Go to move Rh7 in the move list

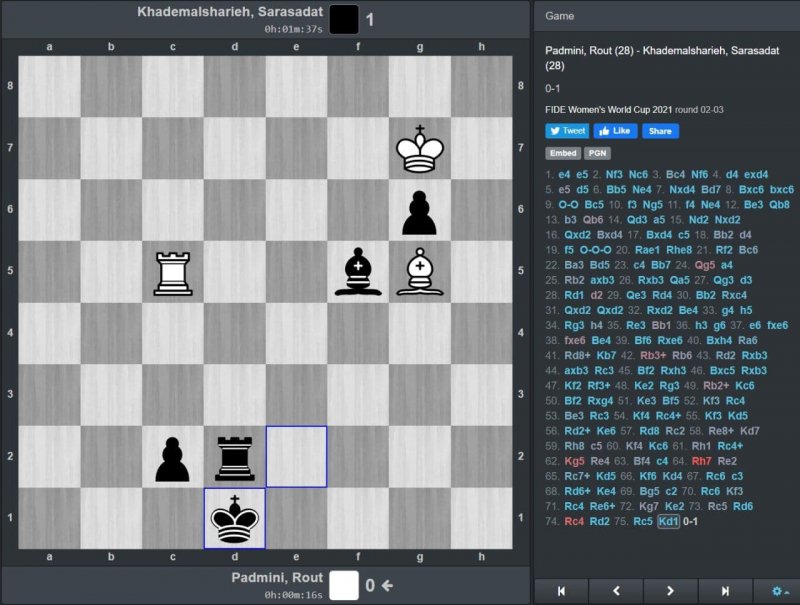pyautogui.click(x=700, y=461)
